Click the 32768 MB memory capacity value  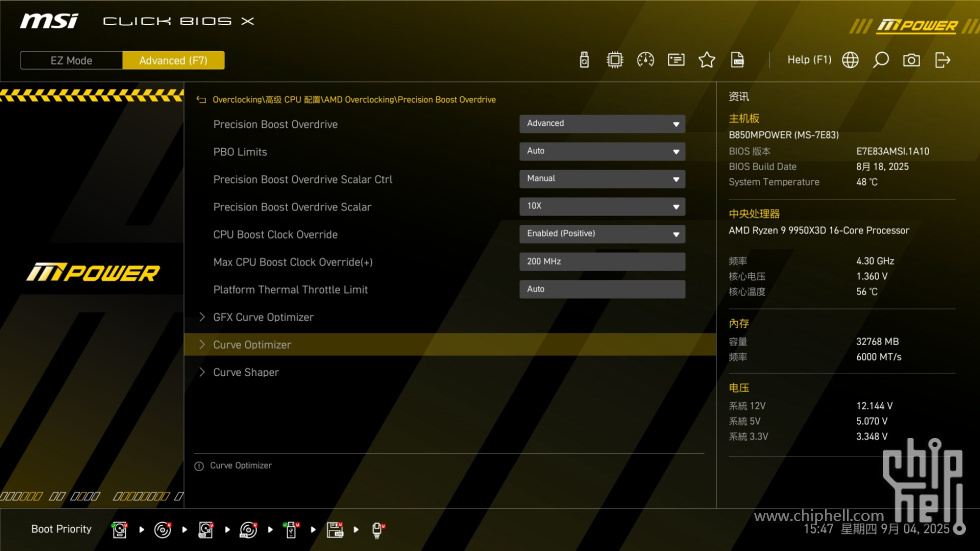pyautogui.click(x=878, y=342)
